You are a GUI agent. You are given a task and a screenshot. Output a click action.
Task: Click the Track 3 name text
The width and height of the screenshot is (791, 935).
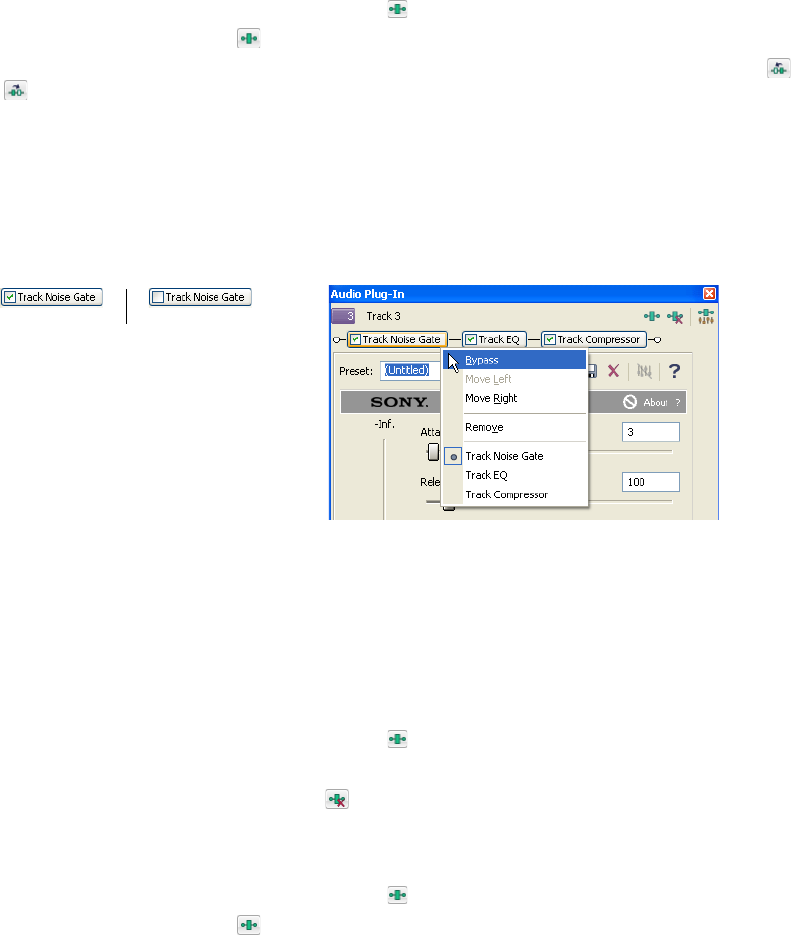pos(383,316)
